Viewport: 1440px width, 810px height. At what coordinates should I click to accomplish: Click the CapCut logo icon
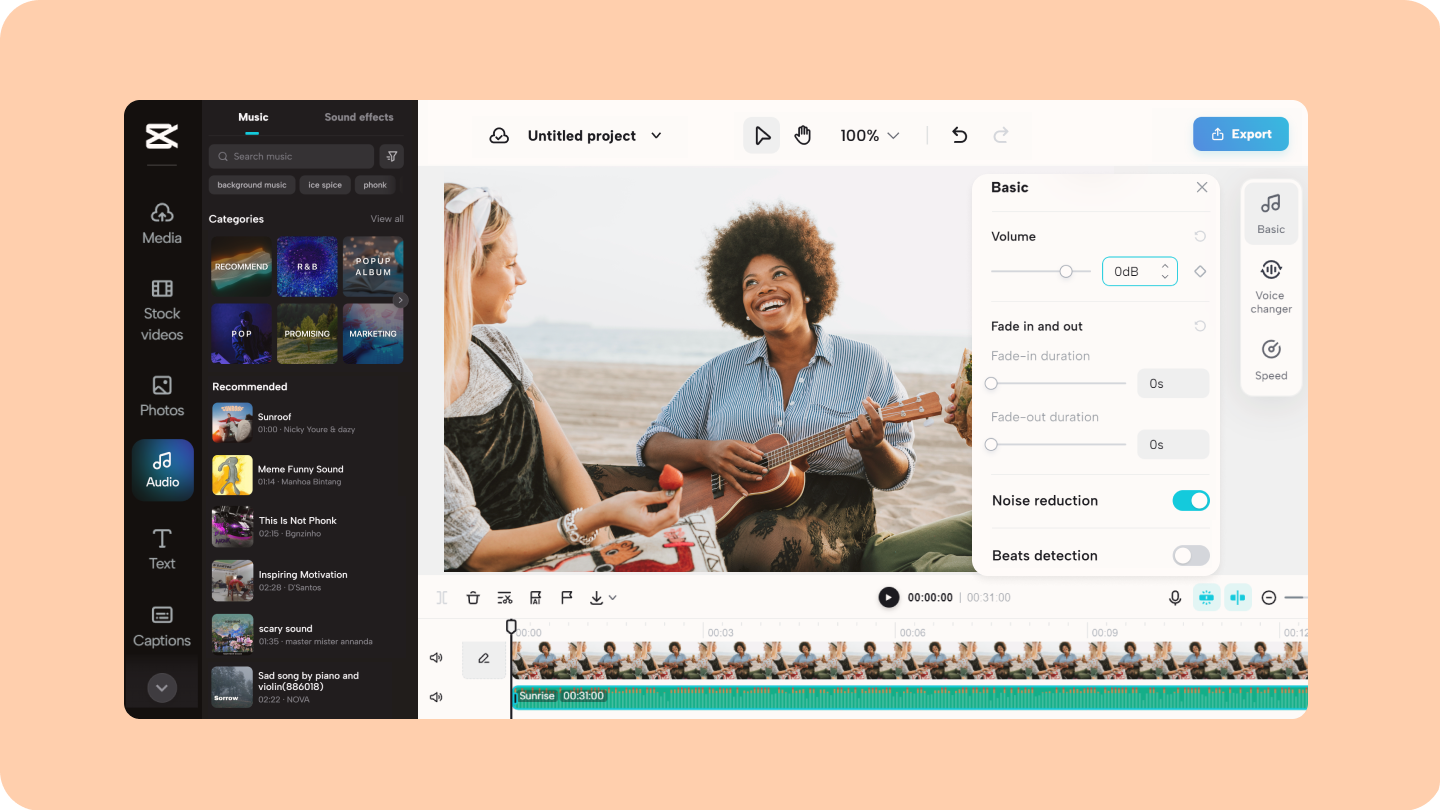point(162,136)
